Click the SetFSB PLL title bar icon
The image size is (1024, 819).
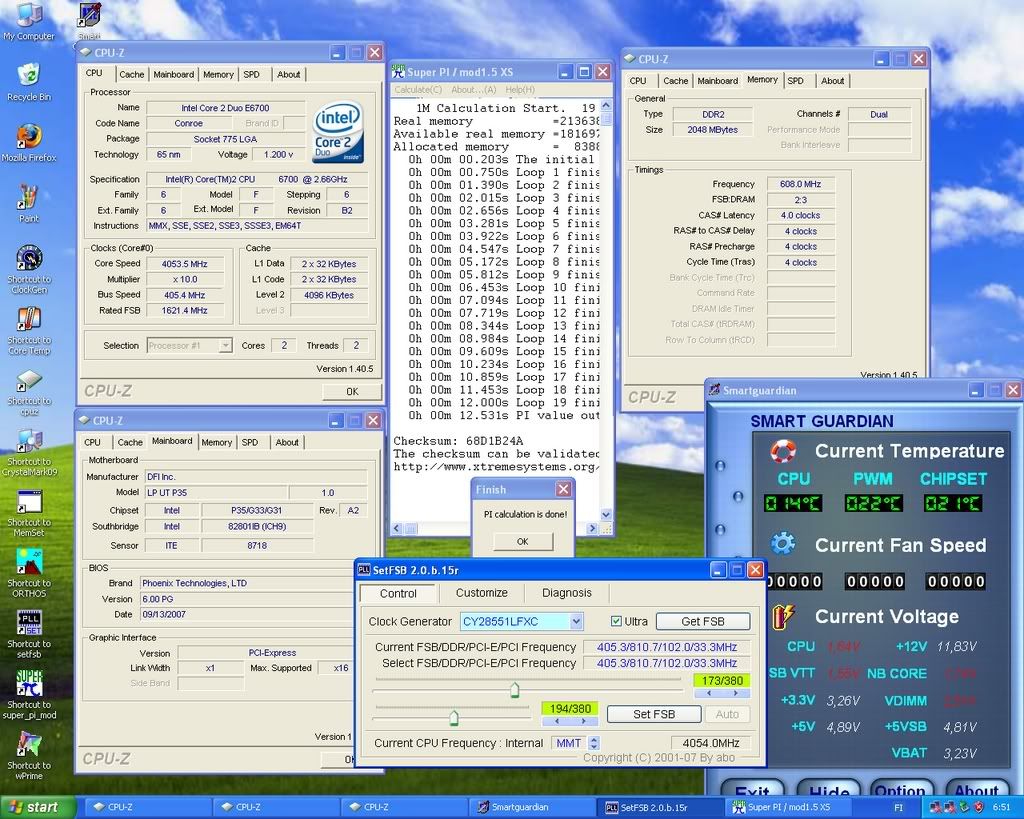click(363, 570)
